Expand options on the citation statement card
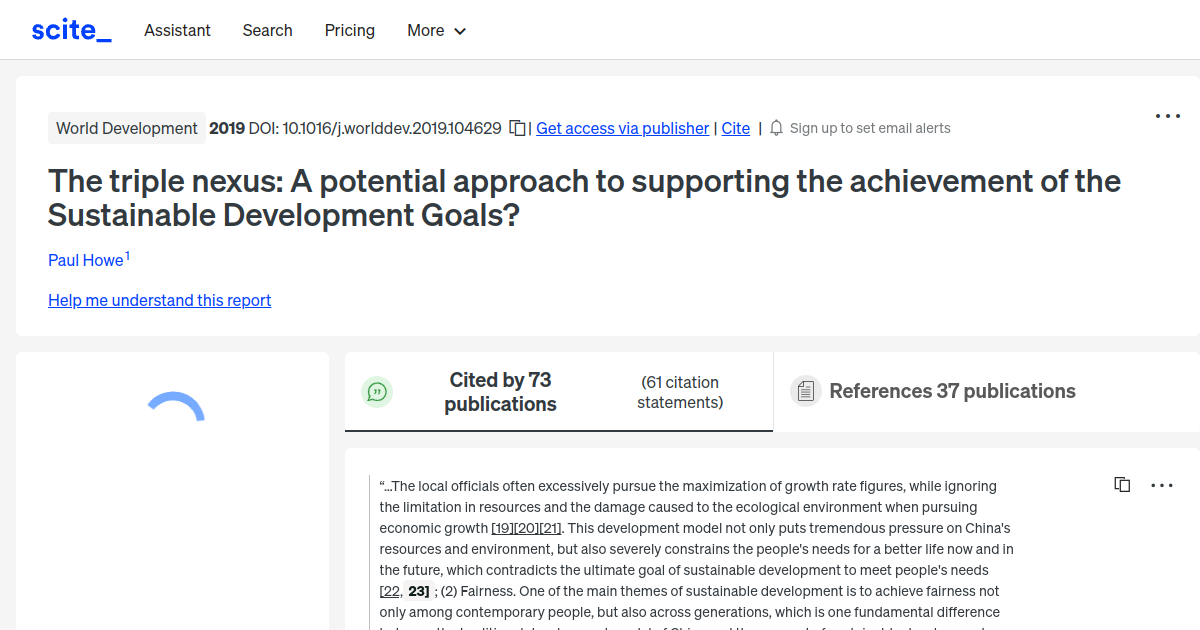The height and width of the screenshot is (630, 1200). tap(1162, 485)
